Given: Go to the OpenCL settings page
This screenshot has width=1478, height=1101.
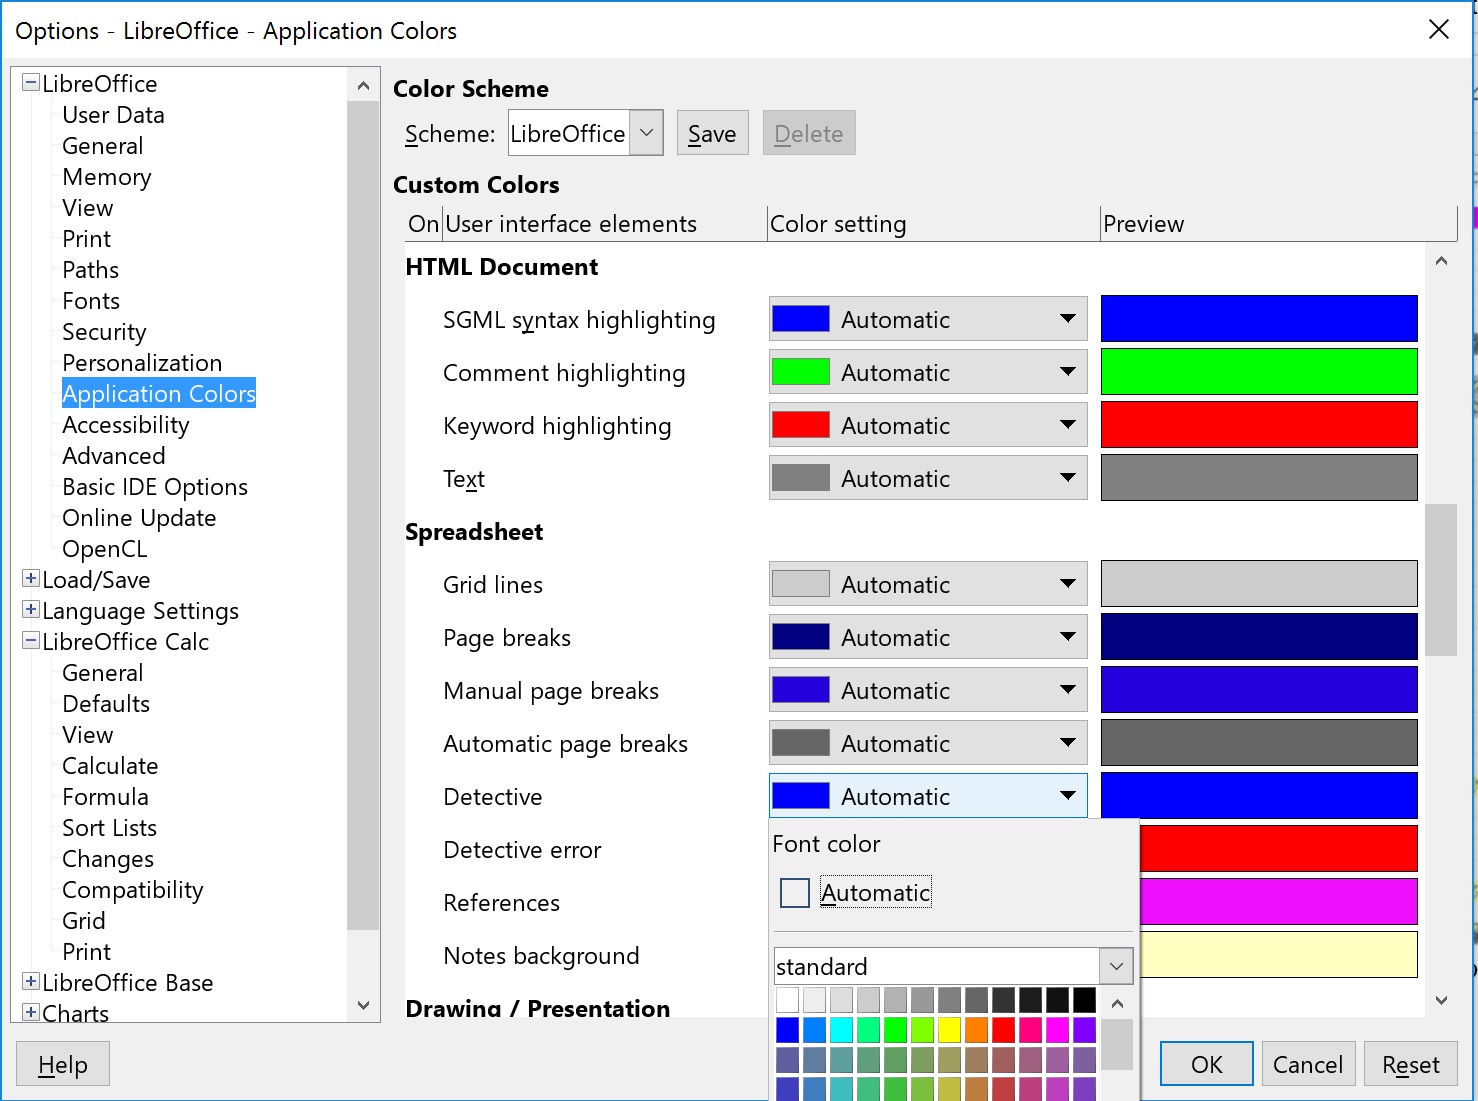Looking at the screenshot, I should click(104, 548).
